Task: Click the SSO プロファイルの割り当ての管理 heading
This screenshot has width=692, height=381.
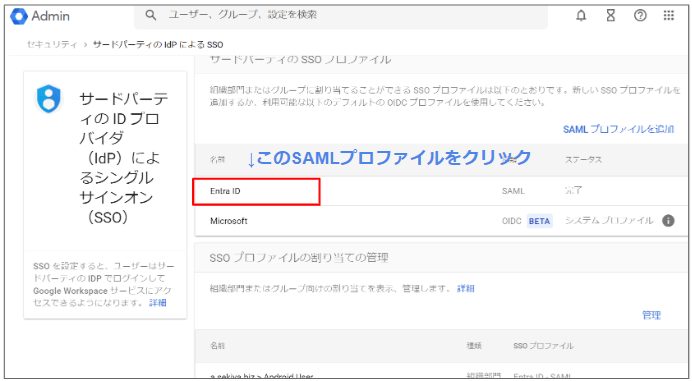Action: click(299, 257)
